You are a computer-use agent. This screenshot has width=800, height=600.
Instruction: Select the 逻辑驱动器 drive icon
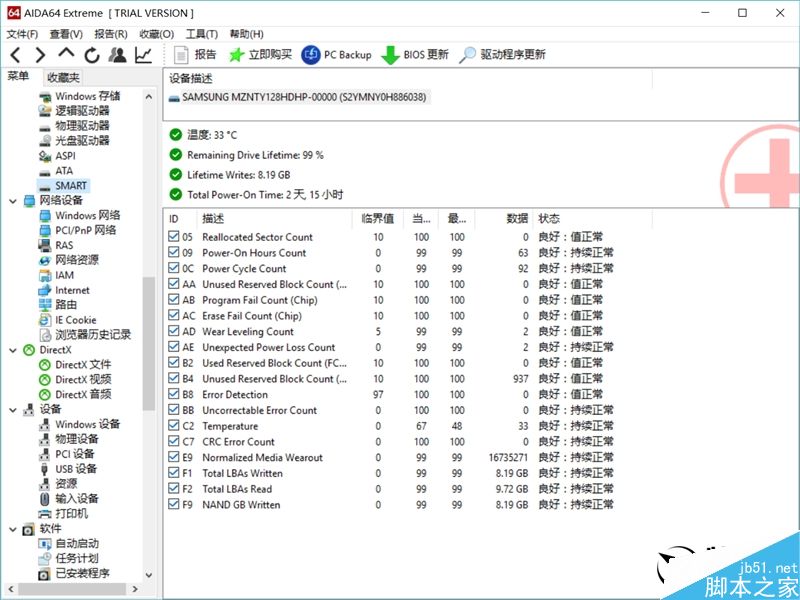45,111
